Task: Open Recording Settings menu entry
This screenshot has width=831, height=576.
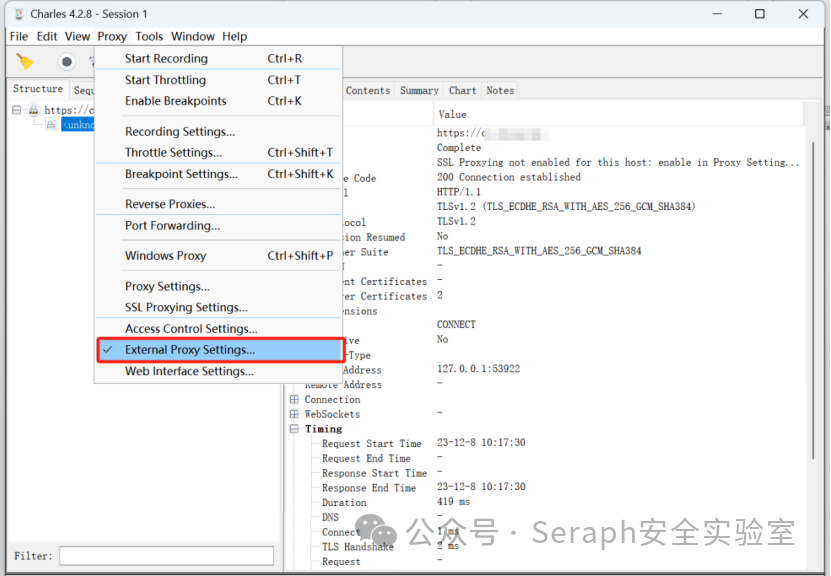Action: (219, 131)
